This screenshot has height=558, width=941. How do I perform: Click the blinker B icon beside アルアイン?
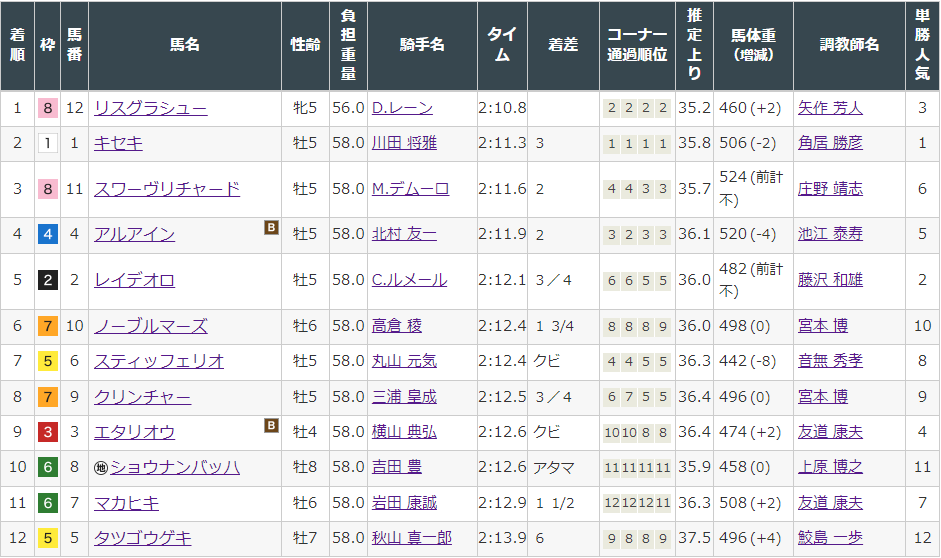(271, 227)
